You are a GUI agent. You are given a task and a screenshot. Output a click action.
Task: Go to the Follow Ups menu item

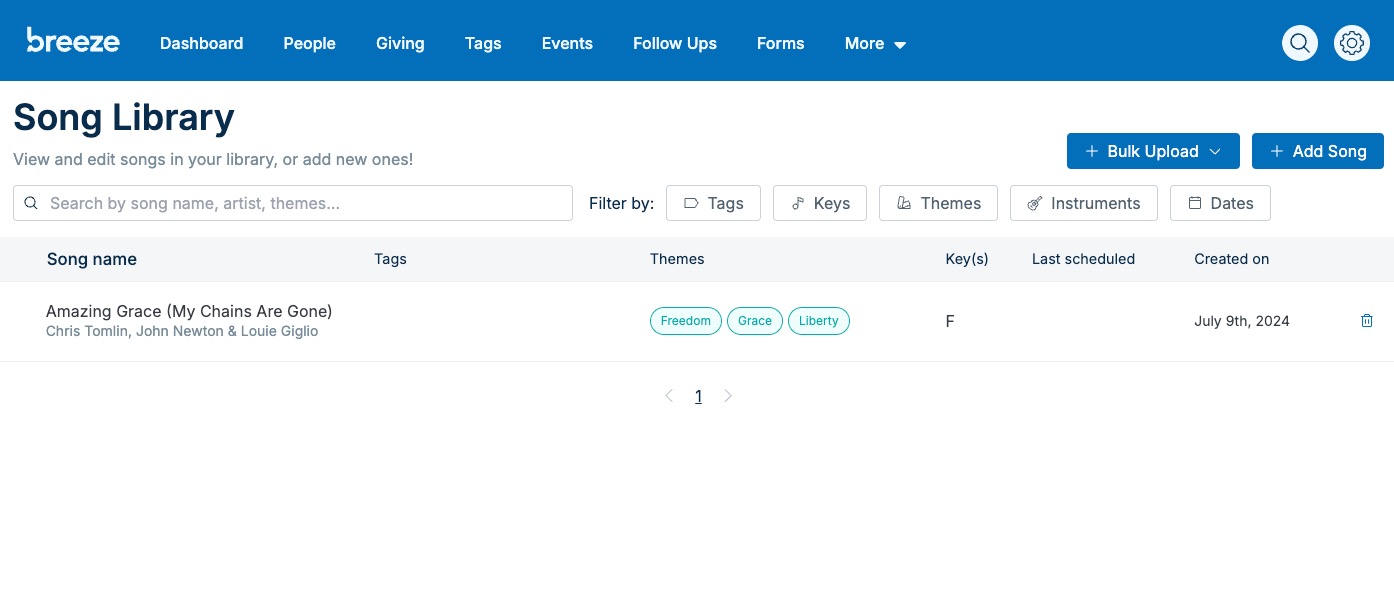click(674, 43)
